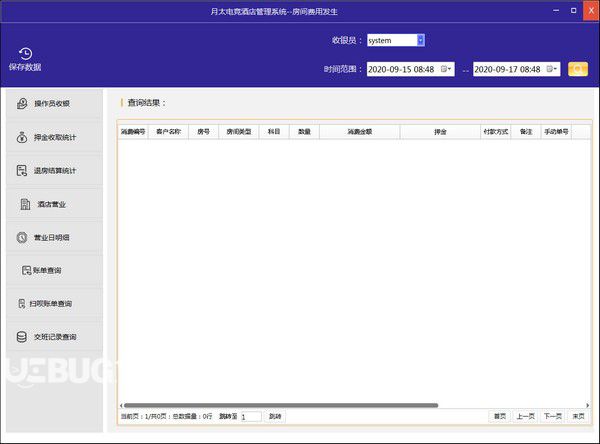Screen dimensions: 600x444
Task: Go to 上一页 previous page
Action: [x=525, y=416]
